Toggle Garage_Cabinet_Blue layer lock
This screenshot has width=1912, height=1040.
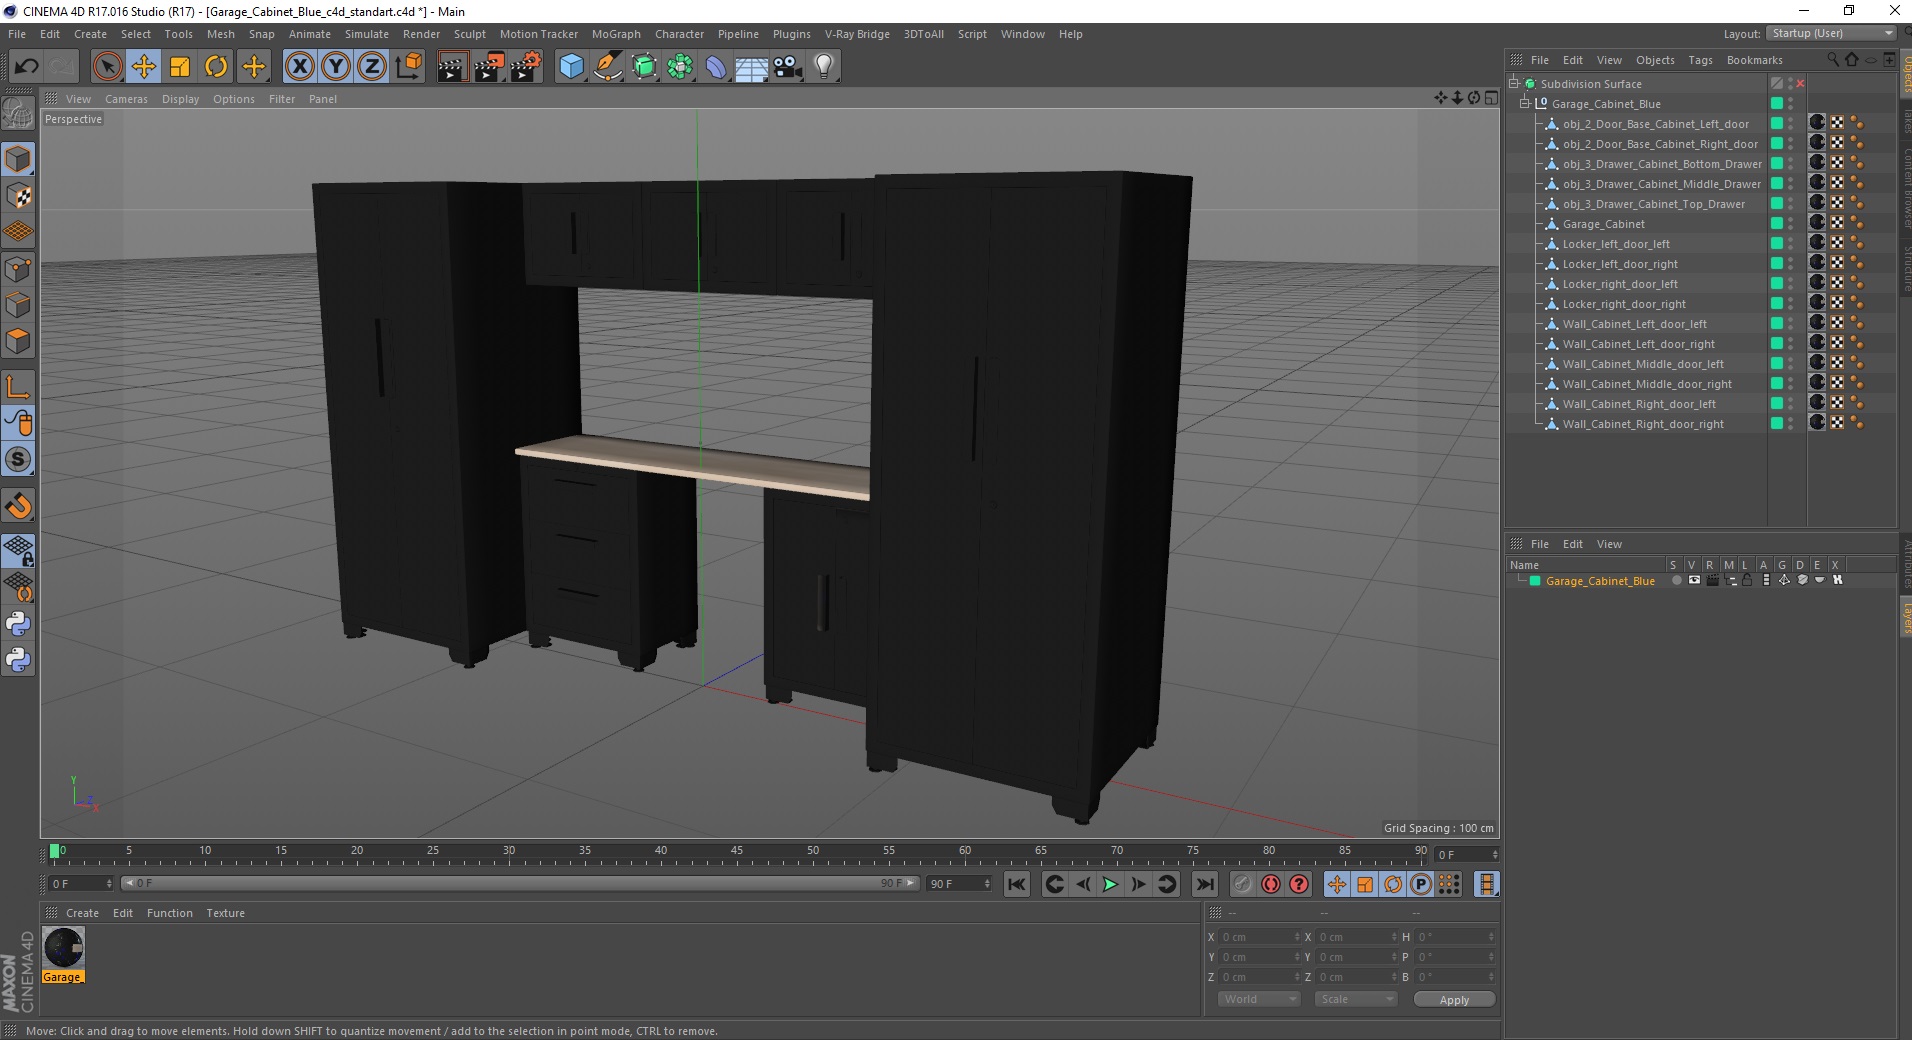click(1747, 581)
